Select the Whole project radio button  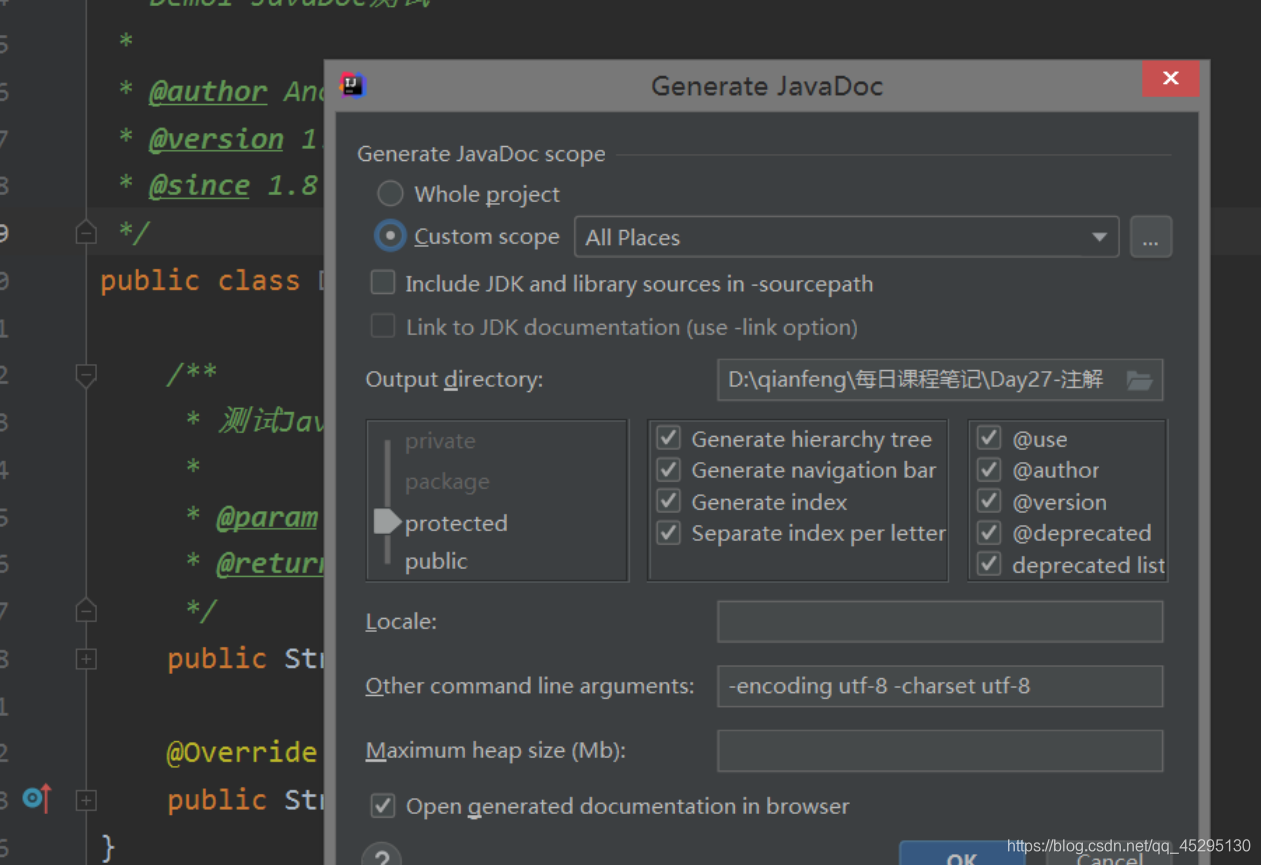point(390,193)
